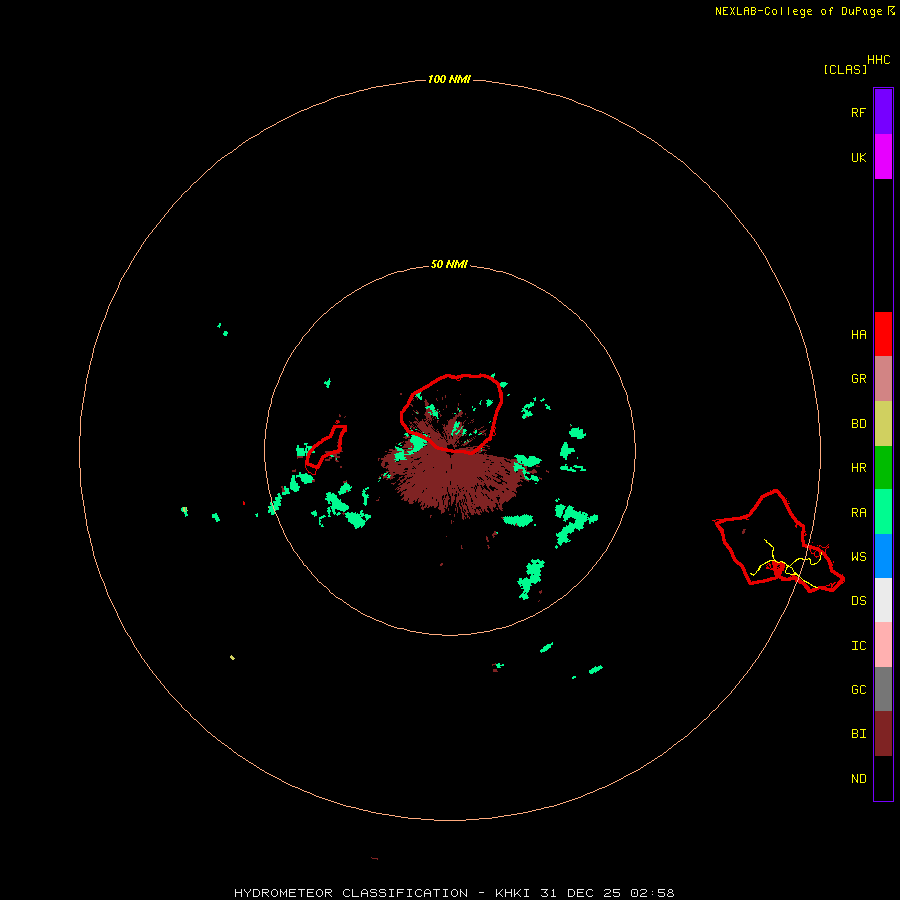The image size is (900, 900).
Task: Click the 100 NMI range ring label
Action: click(x=449, y=79)
